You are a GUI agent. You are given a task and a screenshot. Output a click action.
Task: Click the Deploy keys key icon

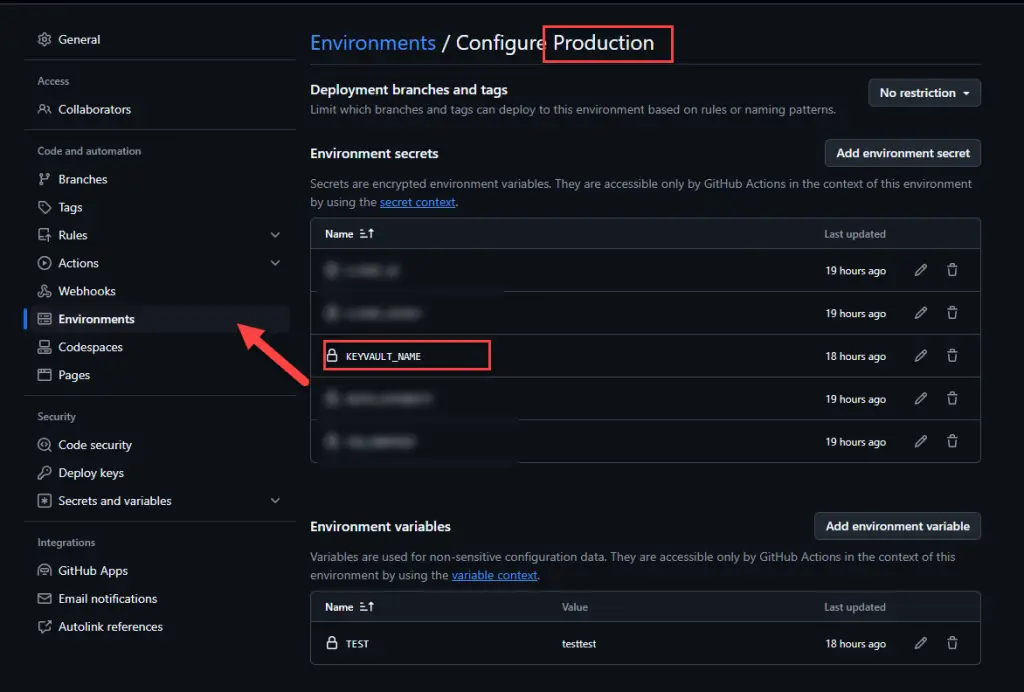click(x=44, y=473)
